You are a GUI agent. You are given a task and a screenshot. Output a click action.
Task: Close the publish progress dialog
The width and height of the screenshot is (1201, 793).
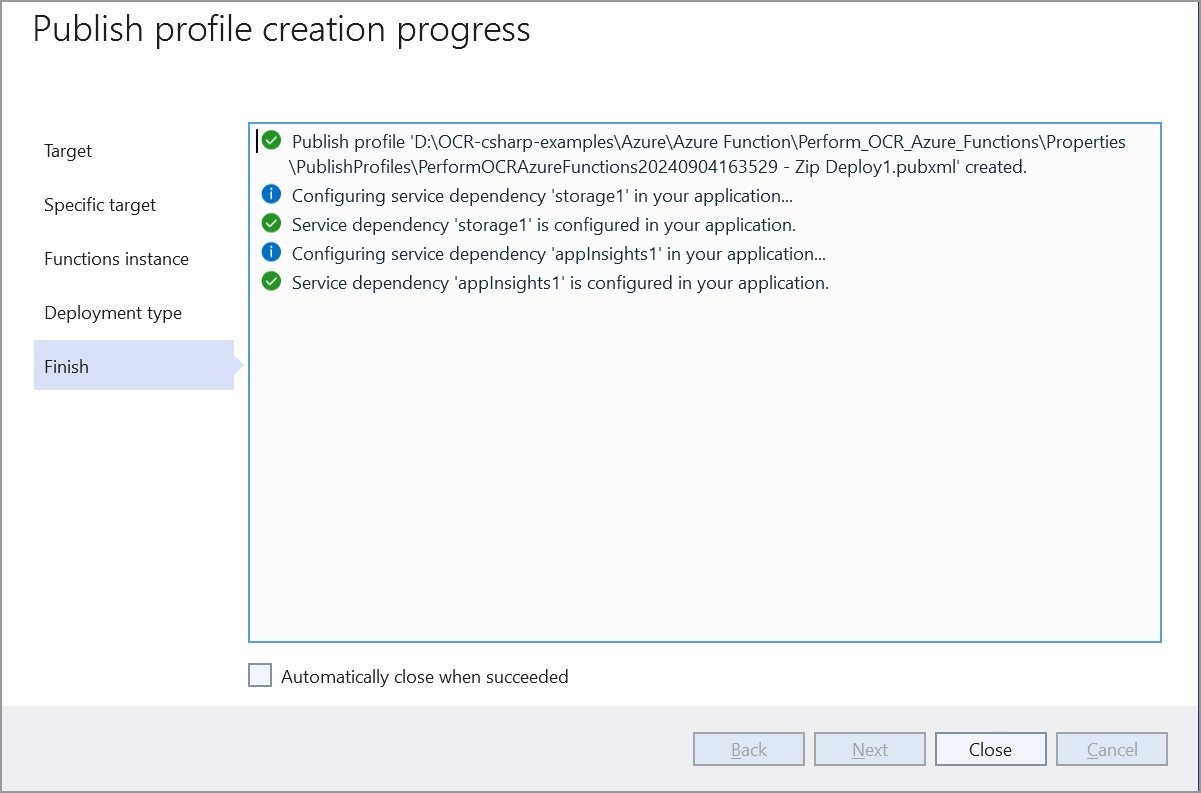click(990, 748)
